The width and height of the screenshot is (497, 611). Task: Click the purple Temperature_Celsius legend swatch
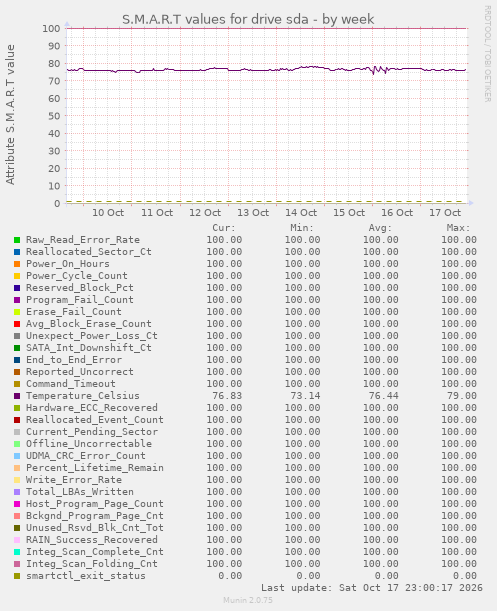point(17,396)
